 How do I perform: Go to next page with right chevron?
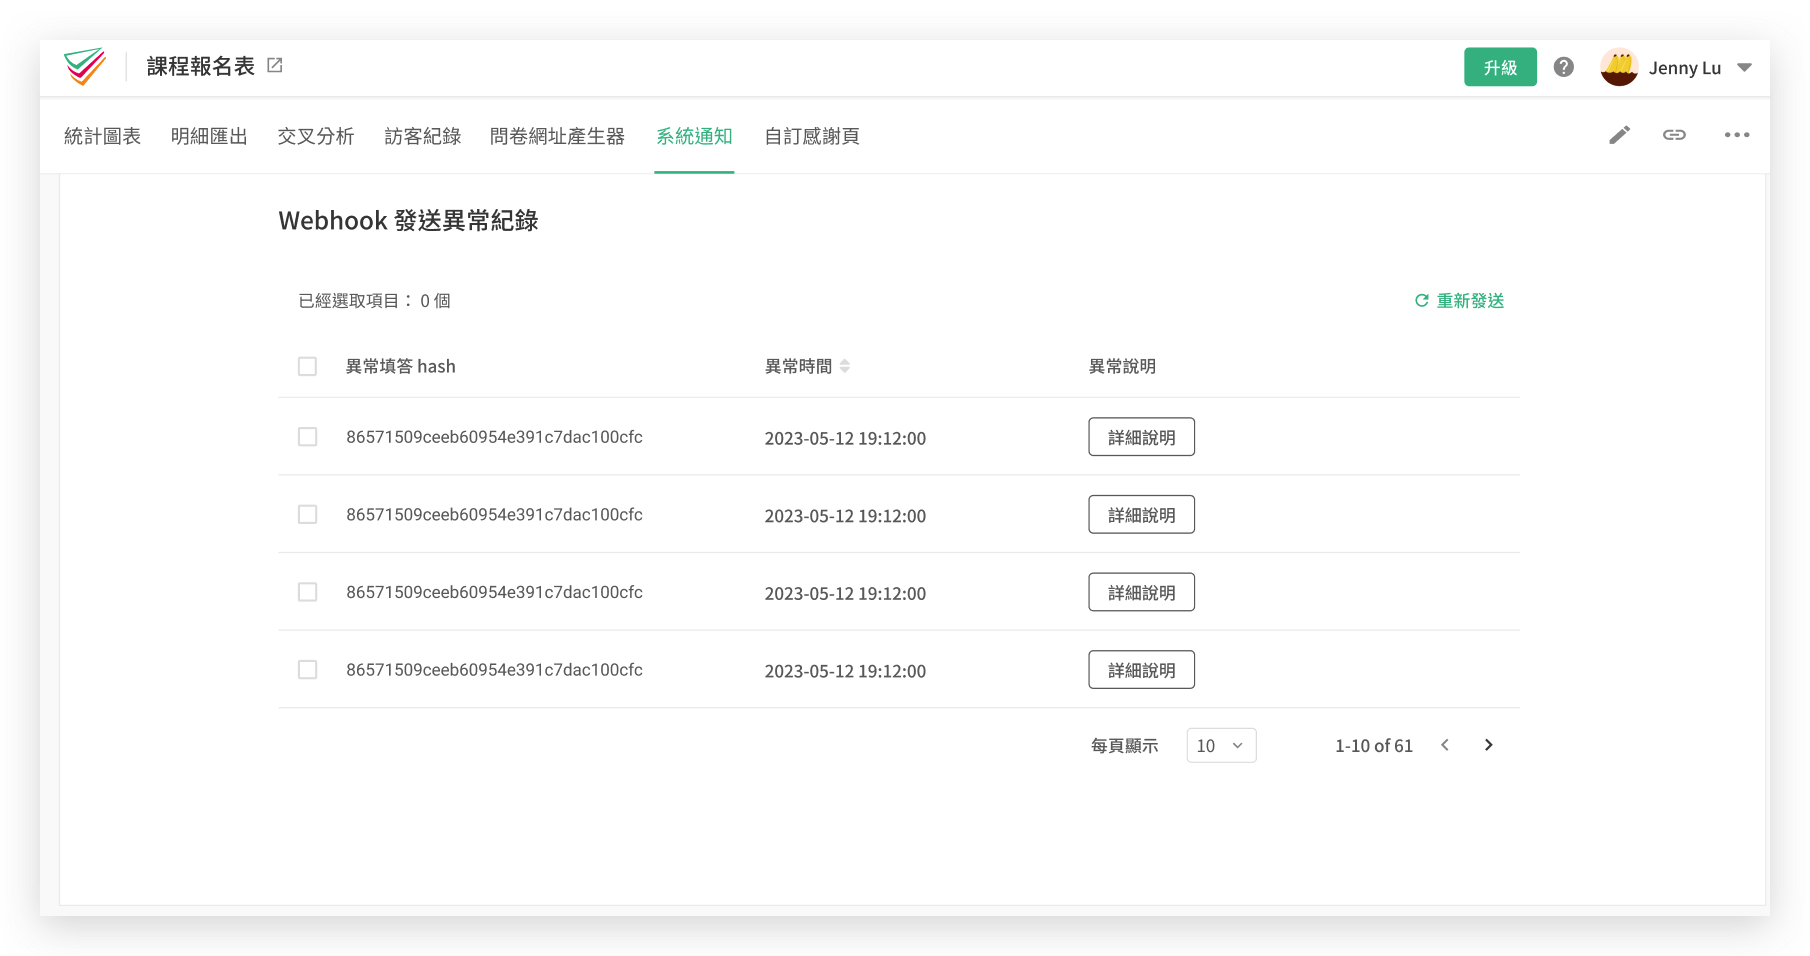coord(1488,745)
